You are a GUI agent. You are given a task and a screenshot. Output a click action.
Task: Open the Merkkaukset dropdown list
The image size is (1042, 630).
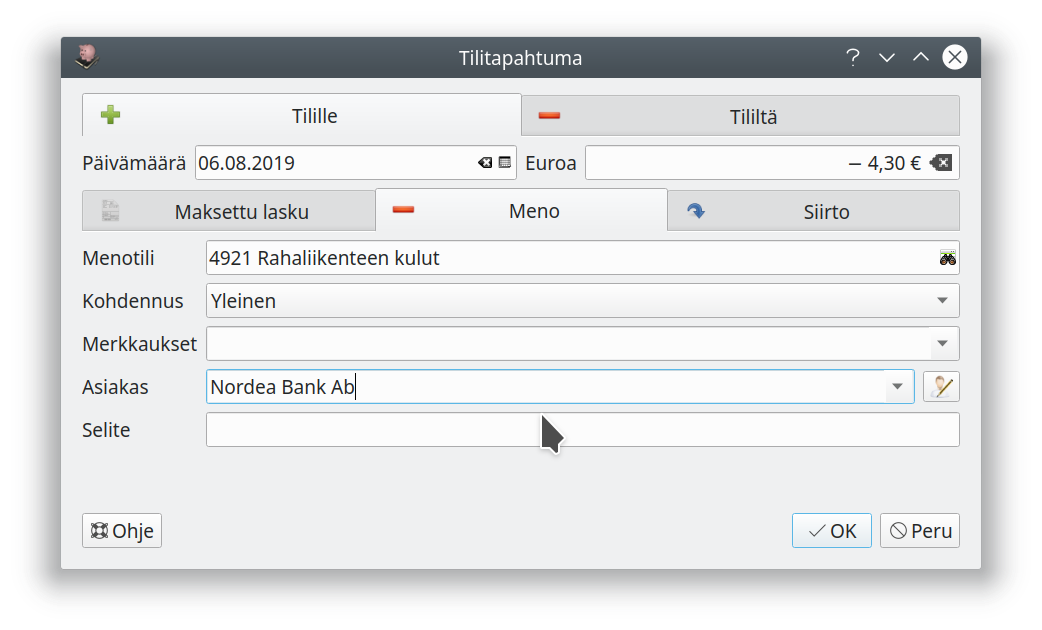(x=943, y=344)
